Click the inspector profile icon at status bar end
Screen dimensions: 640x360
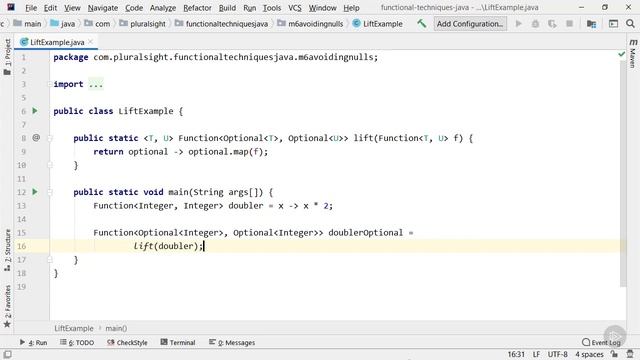630,354
